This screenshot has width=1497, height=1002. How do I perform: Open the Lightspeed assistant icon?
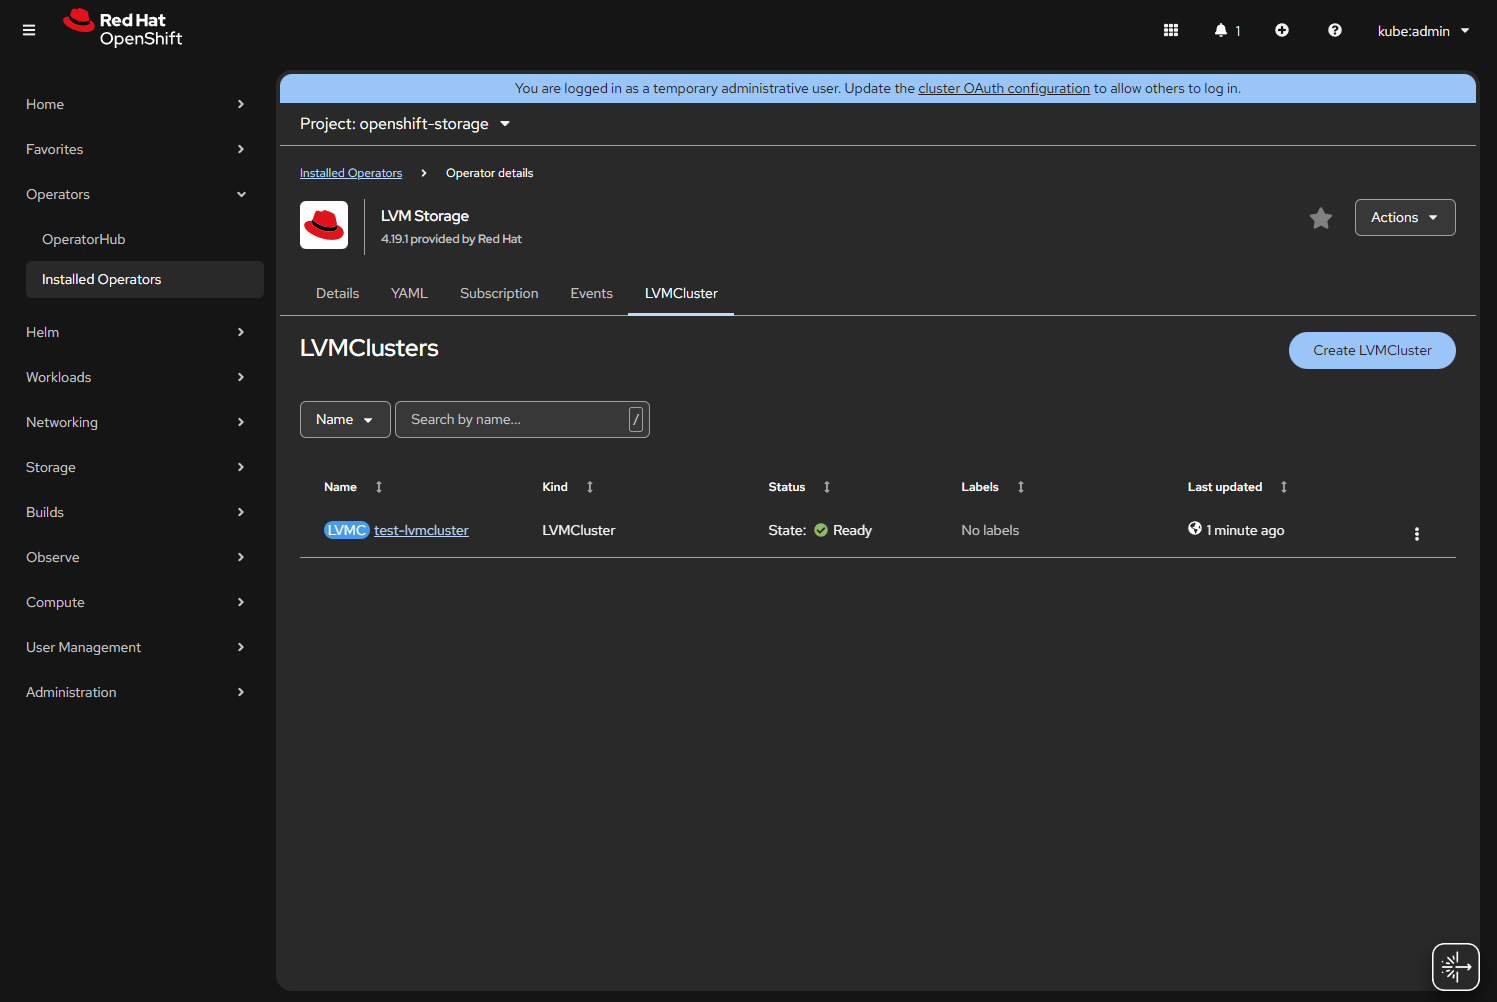pyautogui.click(x=1455, y=967)
